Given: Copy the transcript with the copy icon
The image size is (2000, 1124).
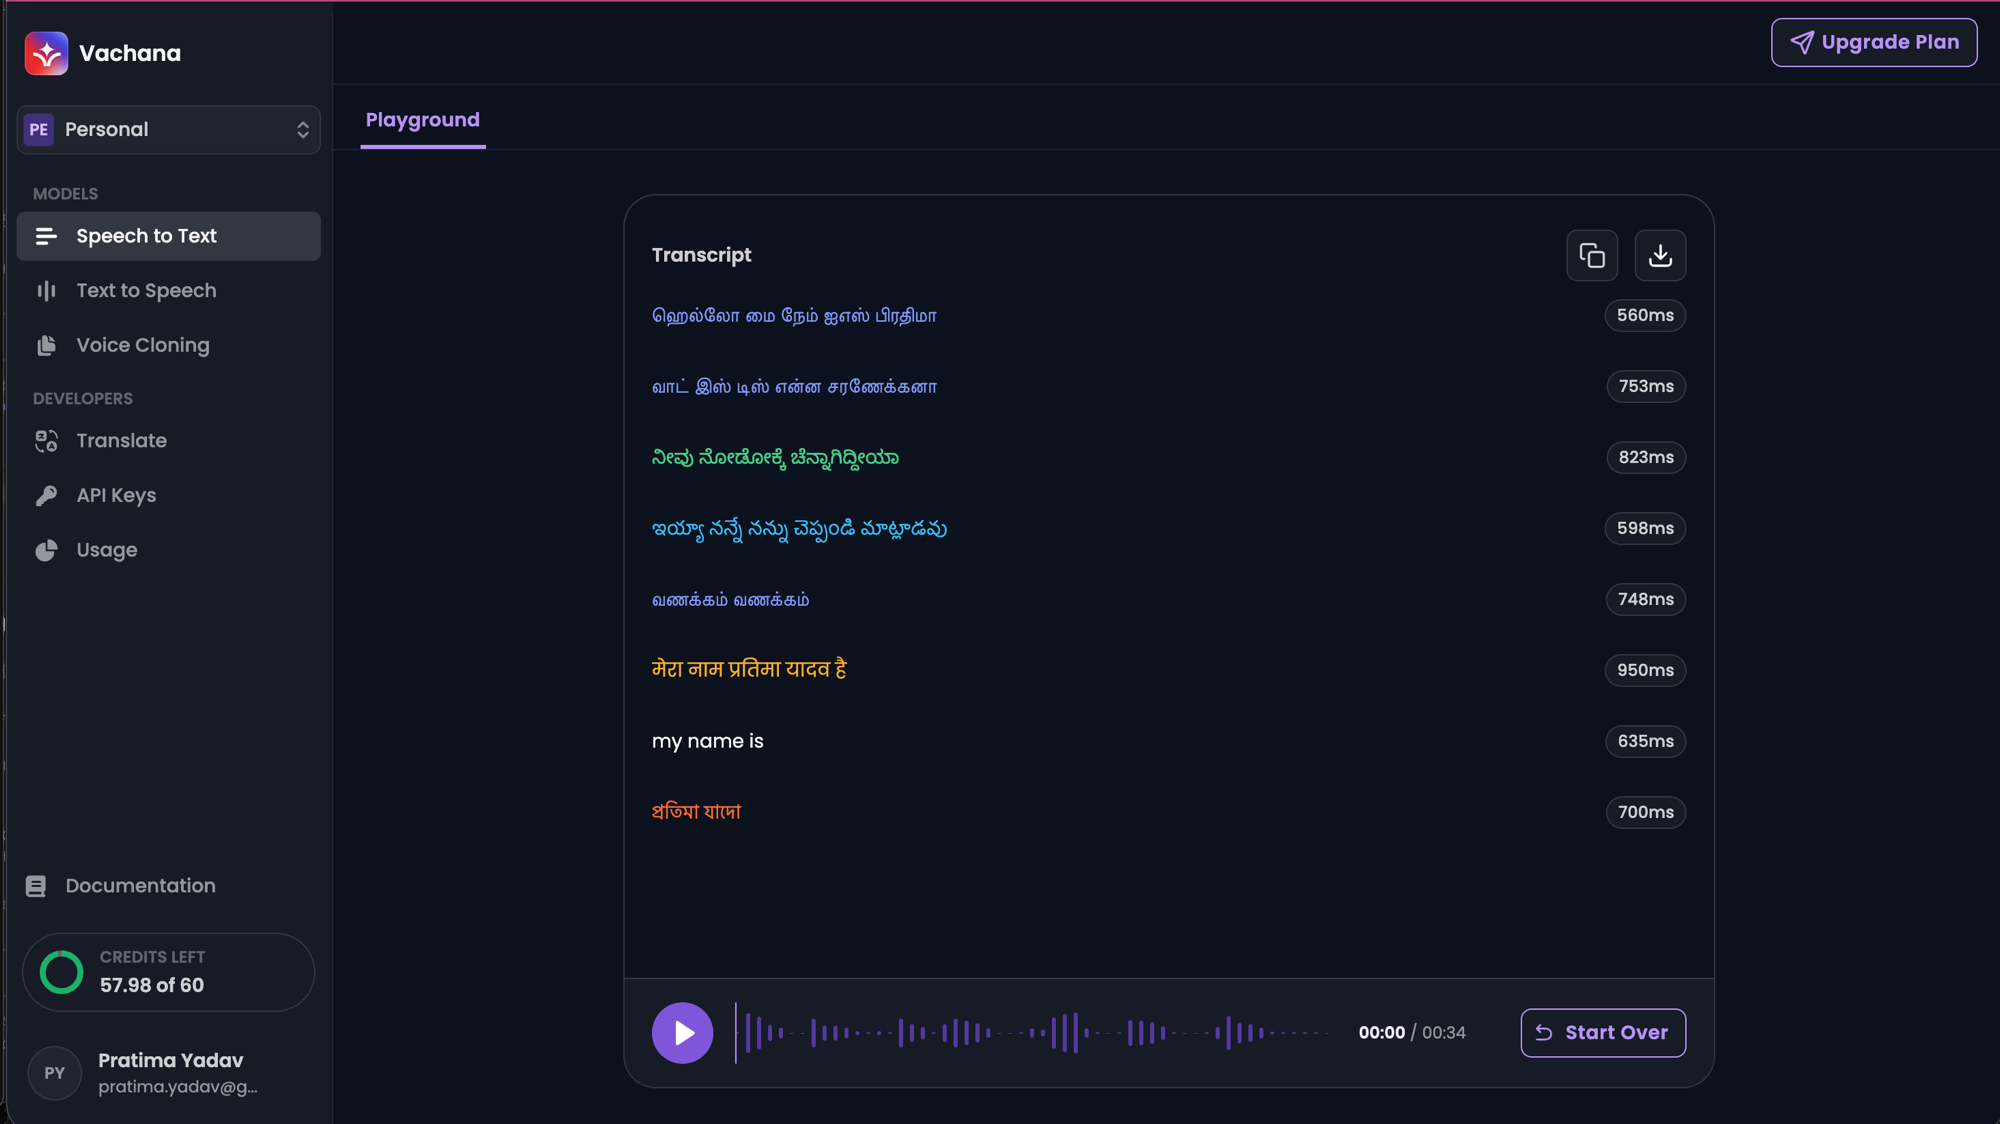Looking at the screenshot, I should coord(1591,256).
